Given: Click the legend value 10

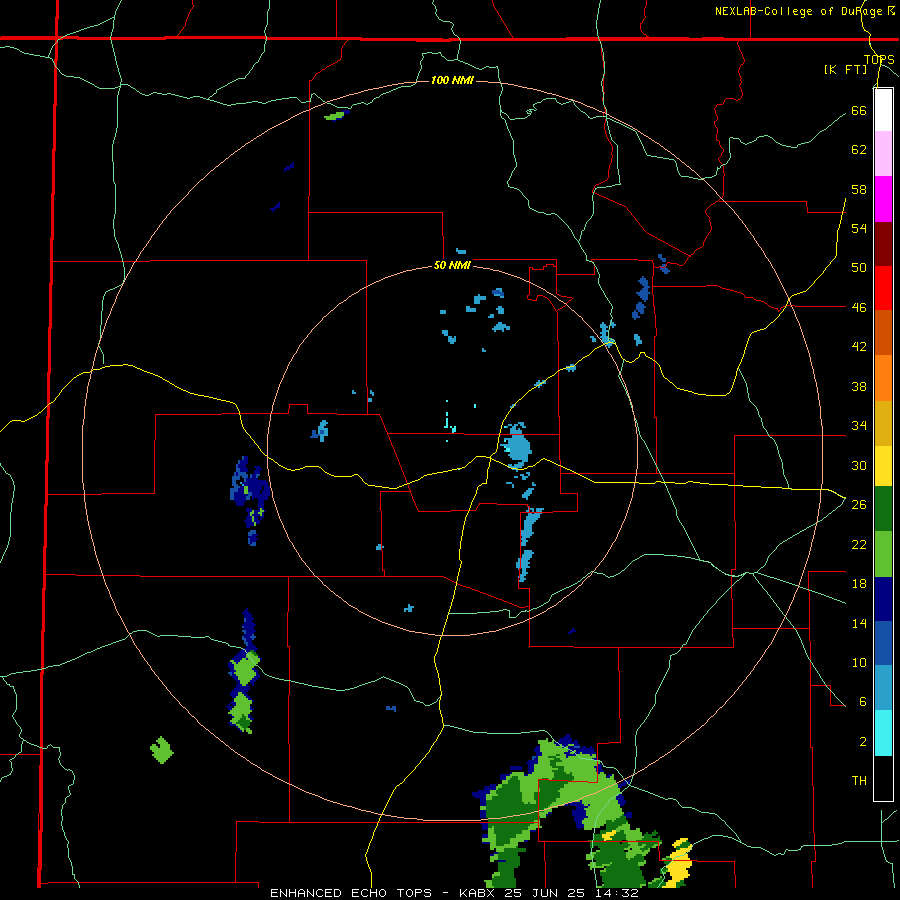Looking at the screenshot, I should (x=859, y=662).
